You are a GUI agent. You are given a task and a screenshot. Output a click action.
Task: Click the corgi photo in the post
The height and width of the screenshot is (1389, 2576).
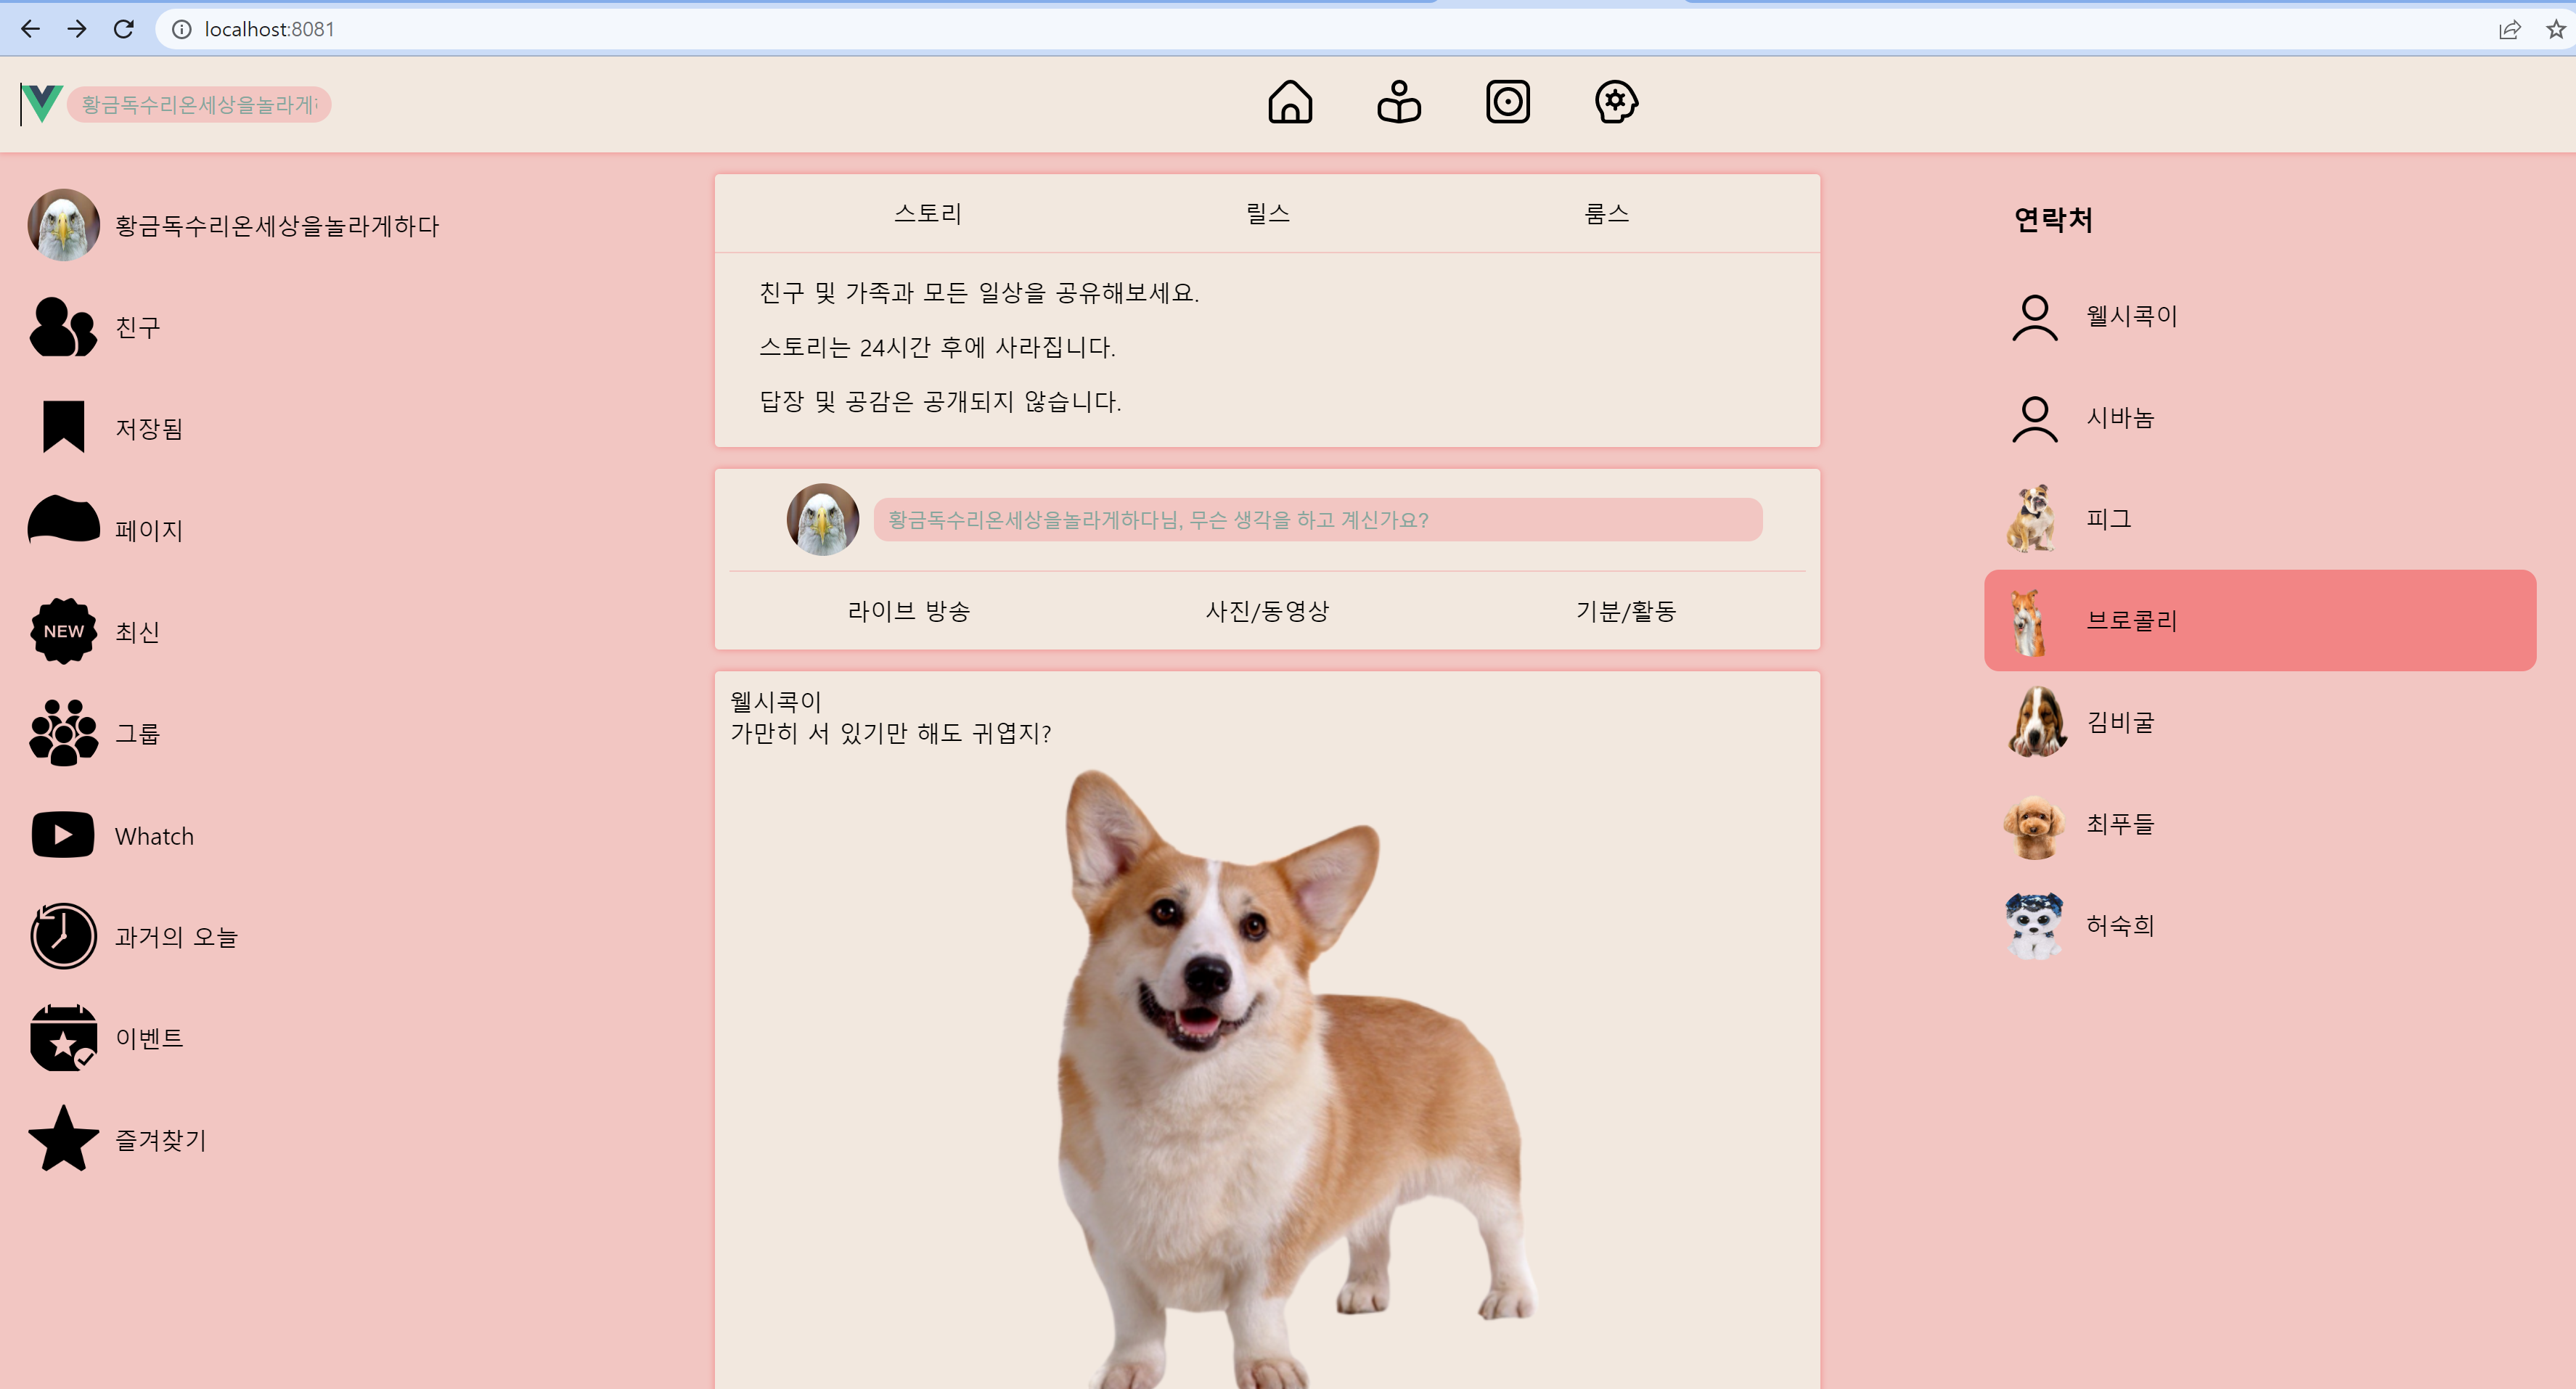tap(1297, 1078)
